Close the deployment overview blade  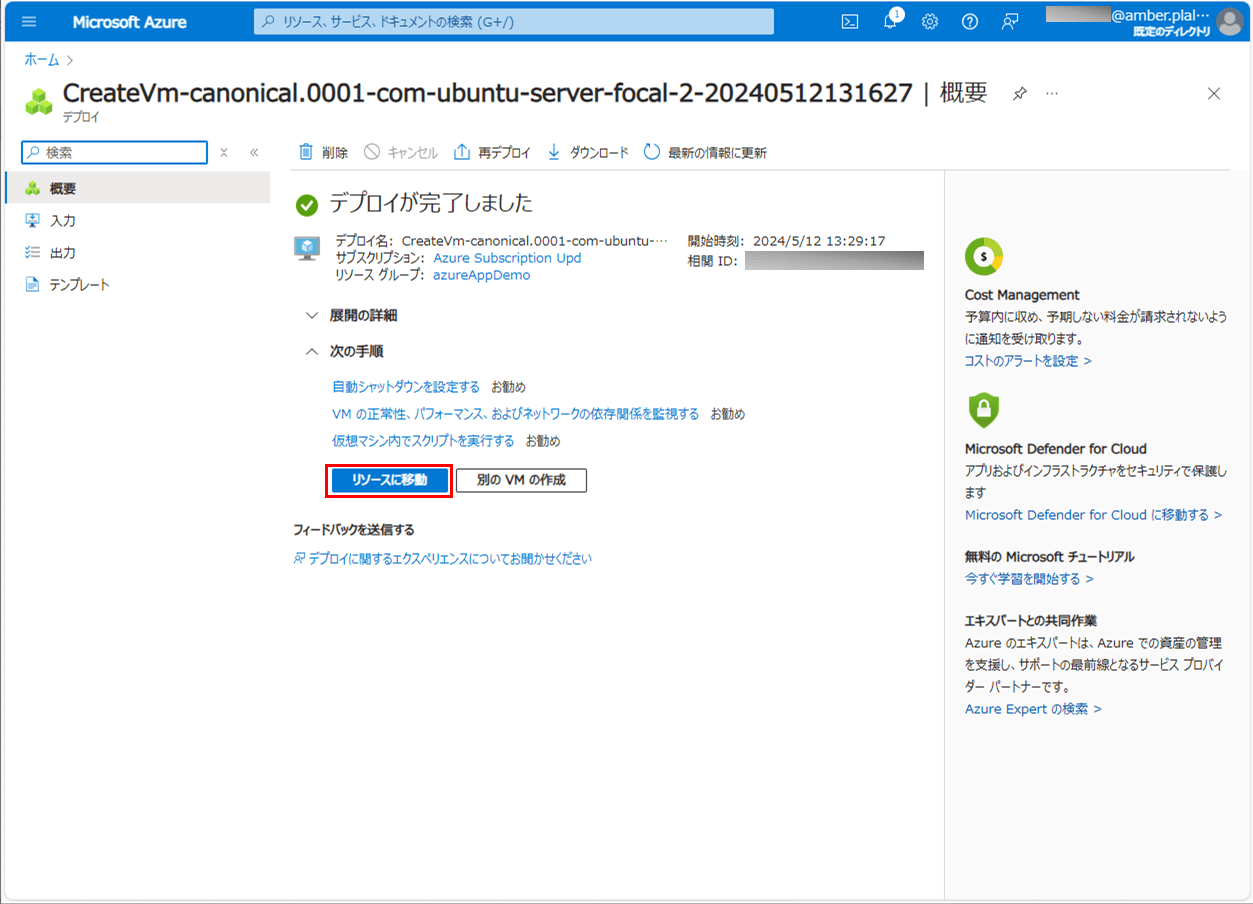1214,94
